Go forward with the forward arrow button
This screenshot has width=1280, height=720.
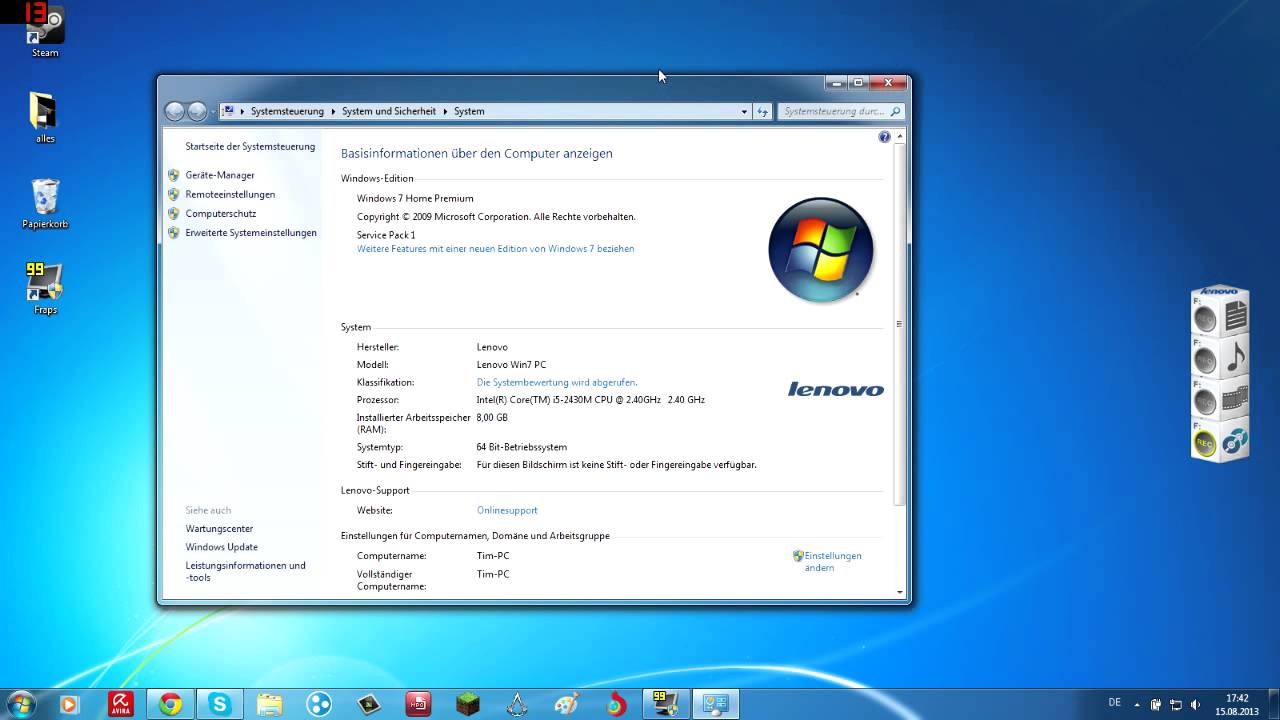[198, 111]
